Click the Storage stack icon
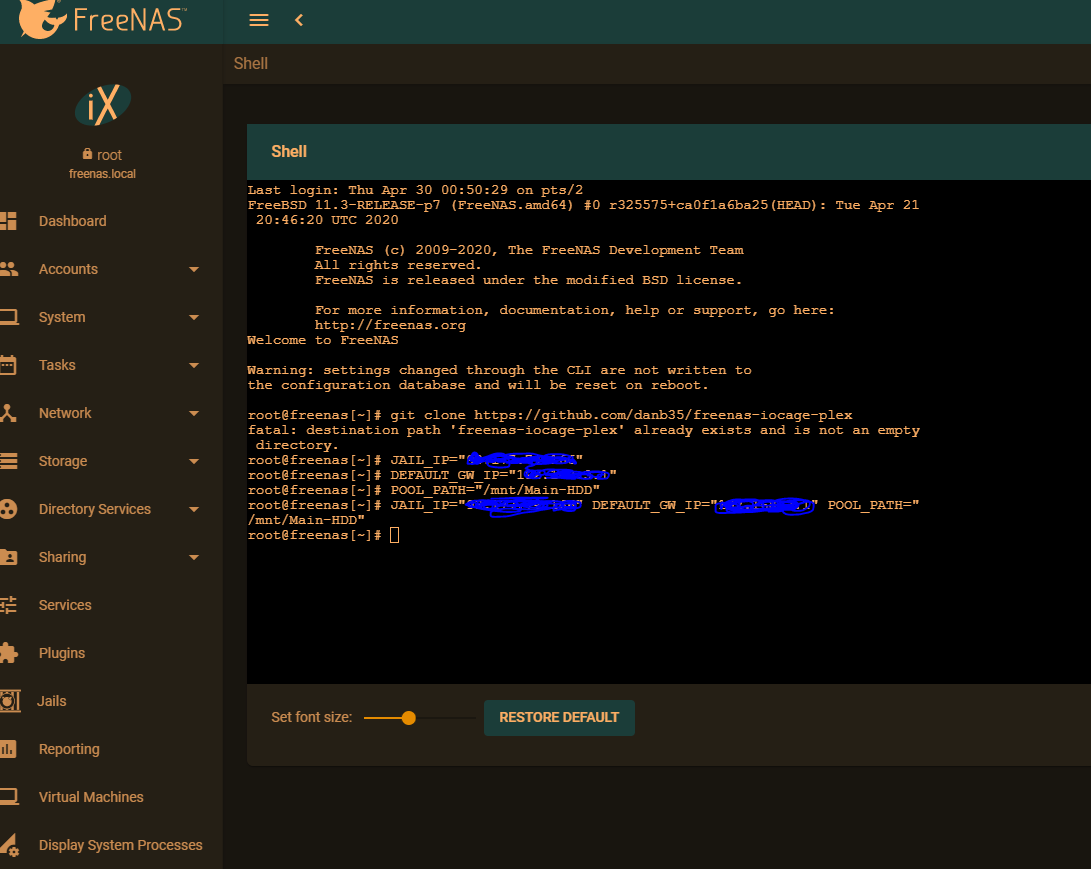The width and height of the screenshot is (1091, 869). pyautogui.click(x=8, y=461)
